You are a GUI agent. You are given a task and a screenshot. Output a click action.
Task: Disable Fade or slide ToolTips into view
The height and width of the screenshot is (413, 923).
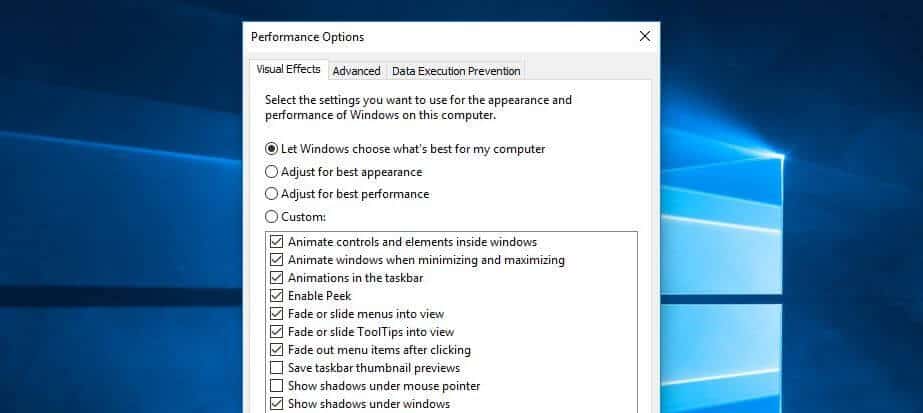point(276,332)
